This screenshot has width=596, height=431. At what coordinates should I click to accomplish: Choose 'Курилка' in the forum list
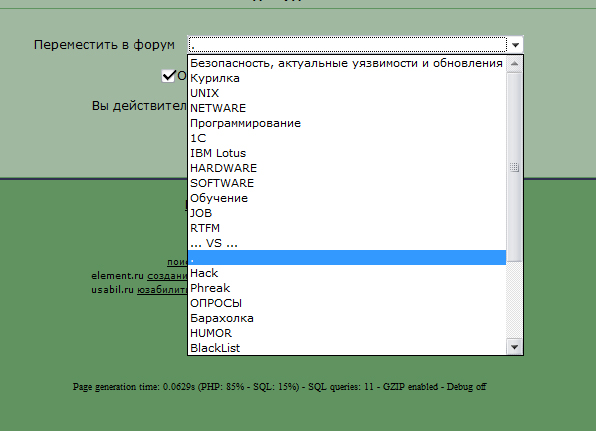click(x=347, y=78)
